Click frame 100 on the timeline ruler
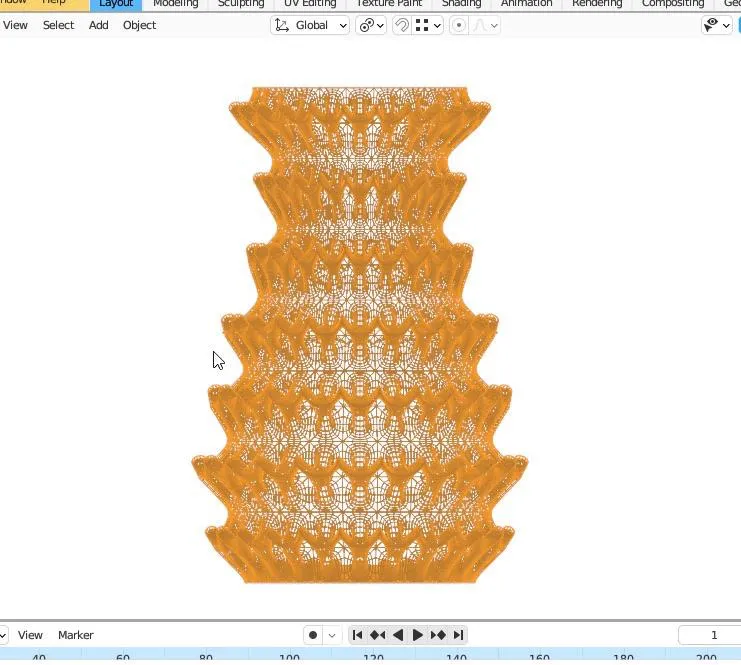Image resolution: width=741 pixels, height=665 pixels. tap(289, 658)
